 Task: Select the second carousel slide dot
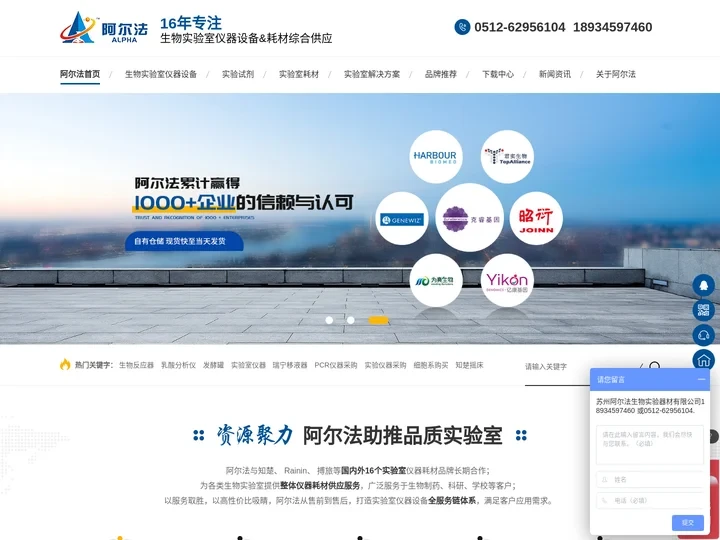tap(350, 320)
